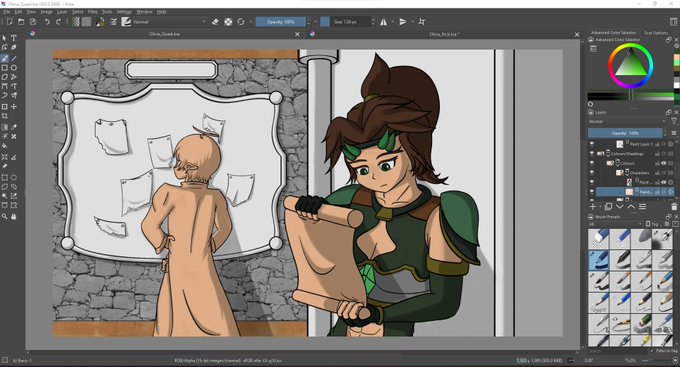
Task: Toggle vertical mirror mode
Action: tap(403, 22)
